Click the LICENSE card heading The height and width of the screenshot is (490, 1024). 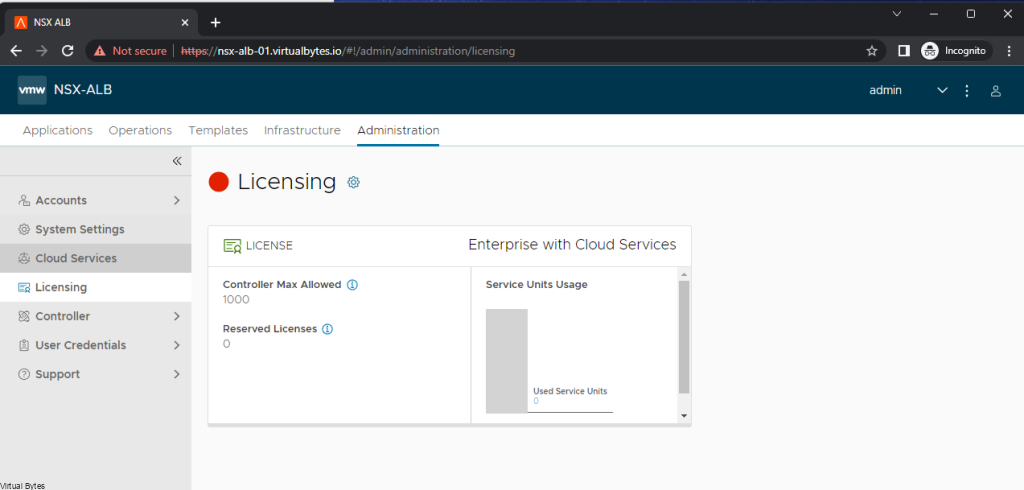pyautogui.click(x=269, y=246)
